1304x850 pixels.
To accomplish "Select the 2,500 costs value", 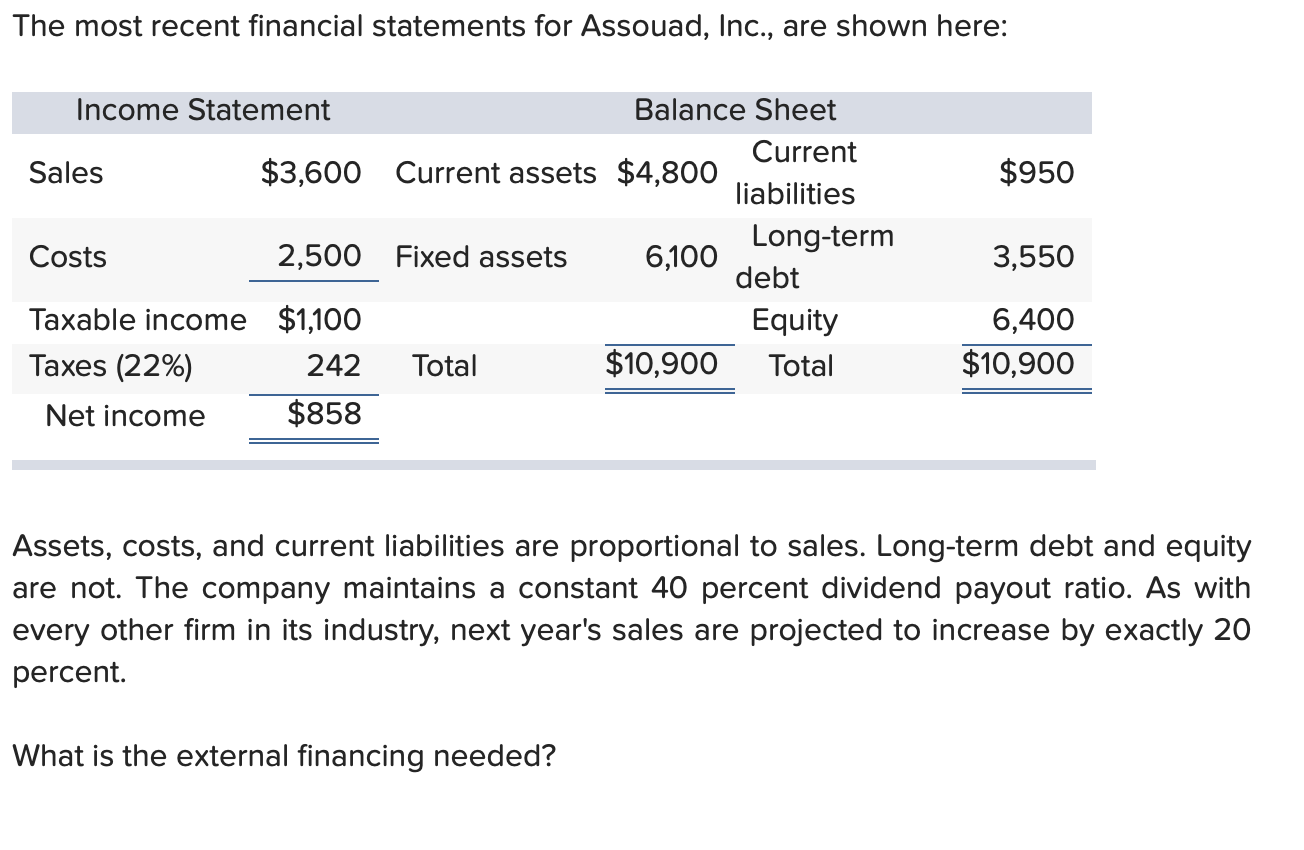I will pos(319,257).
